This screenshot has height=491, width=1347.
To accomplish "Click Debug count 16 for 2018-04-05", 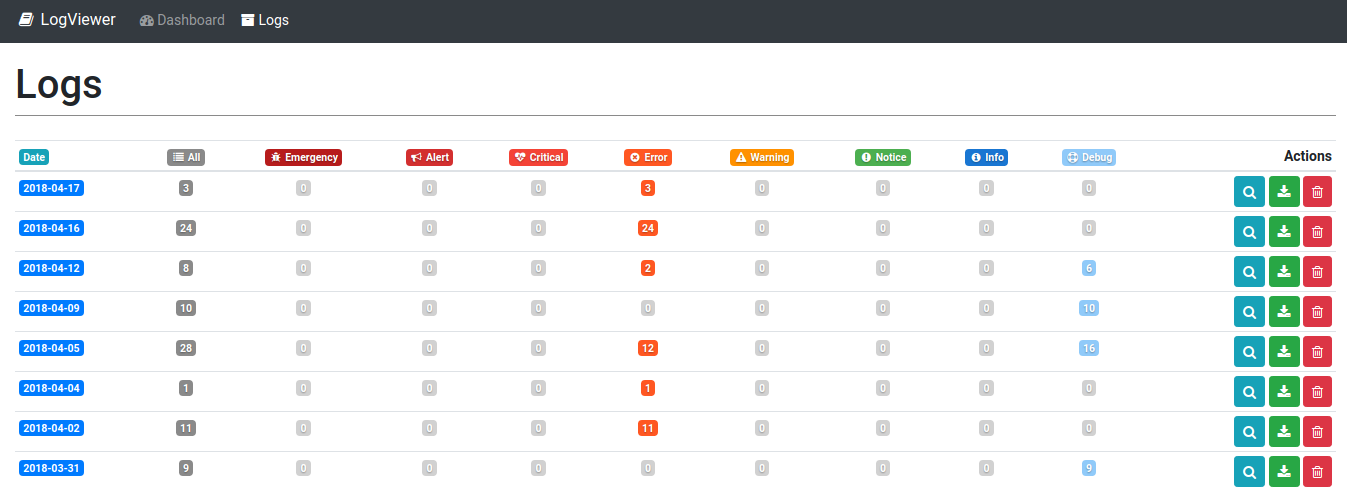I will [x=1089, y=348].
